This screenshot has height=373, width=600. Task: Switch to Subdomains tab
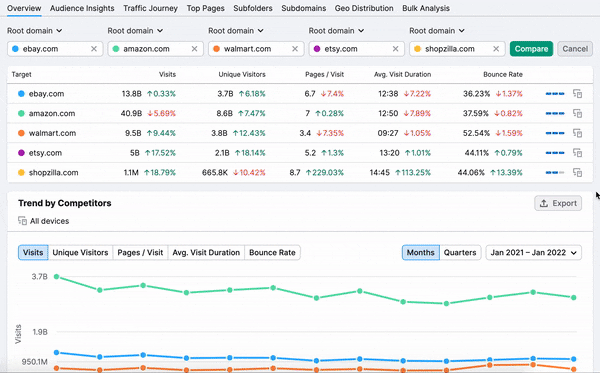pyautogui.click(x=304, y=8)
